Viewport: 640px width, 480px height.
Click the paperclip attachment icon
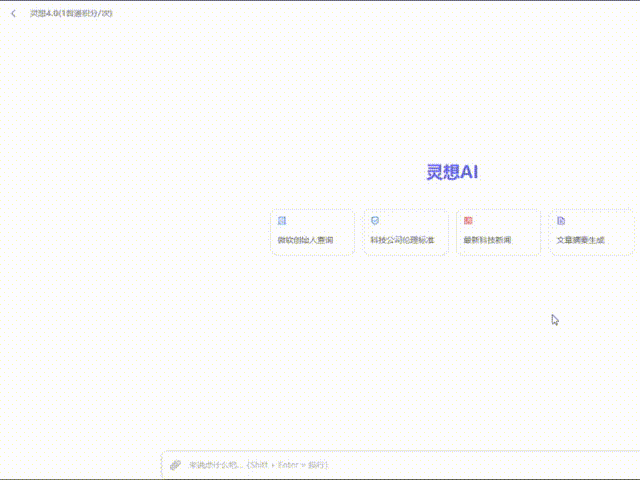click(176, 464)
